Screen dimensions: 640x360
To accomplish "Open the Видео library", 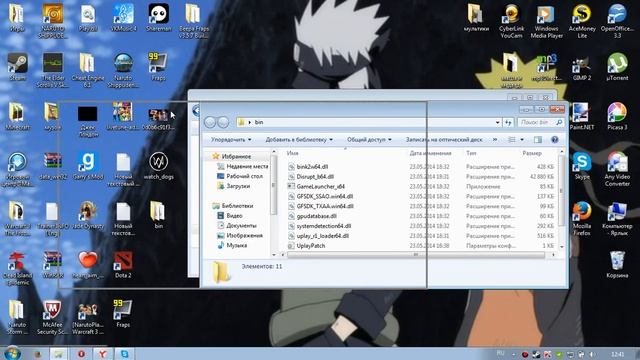I will coord(229,216).
